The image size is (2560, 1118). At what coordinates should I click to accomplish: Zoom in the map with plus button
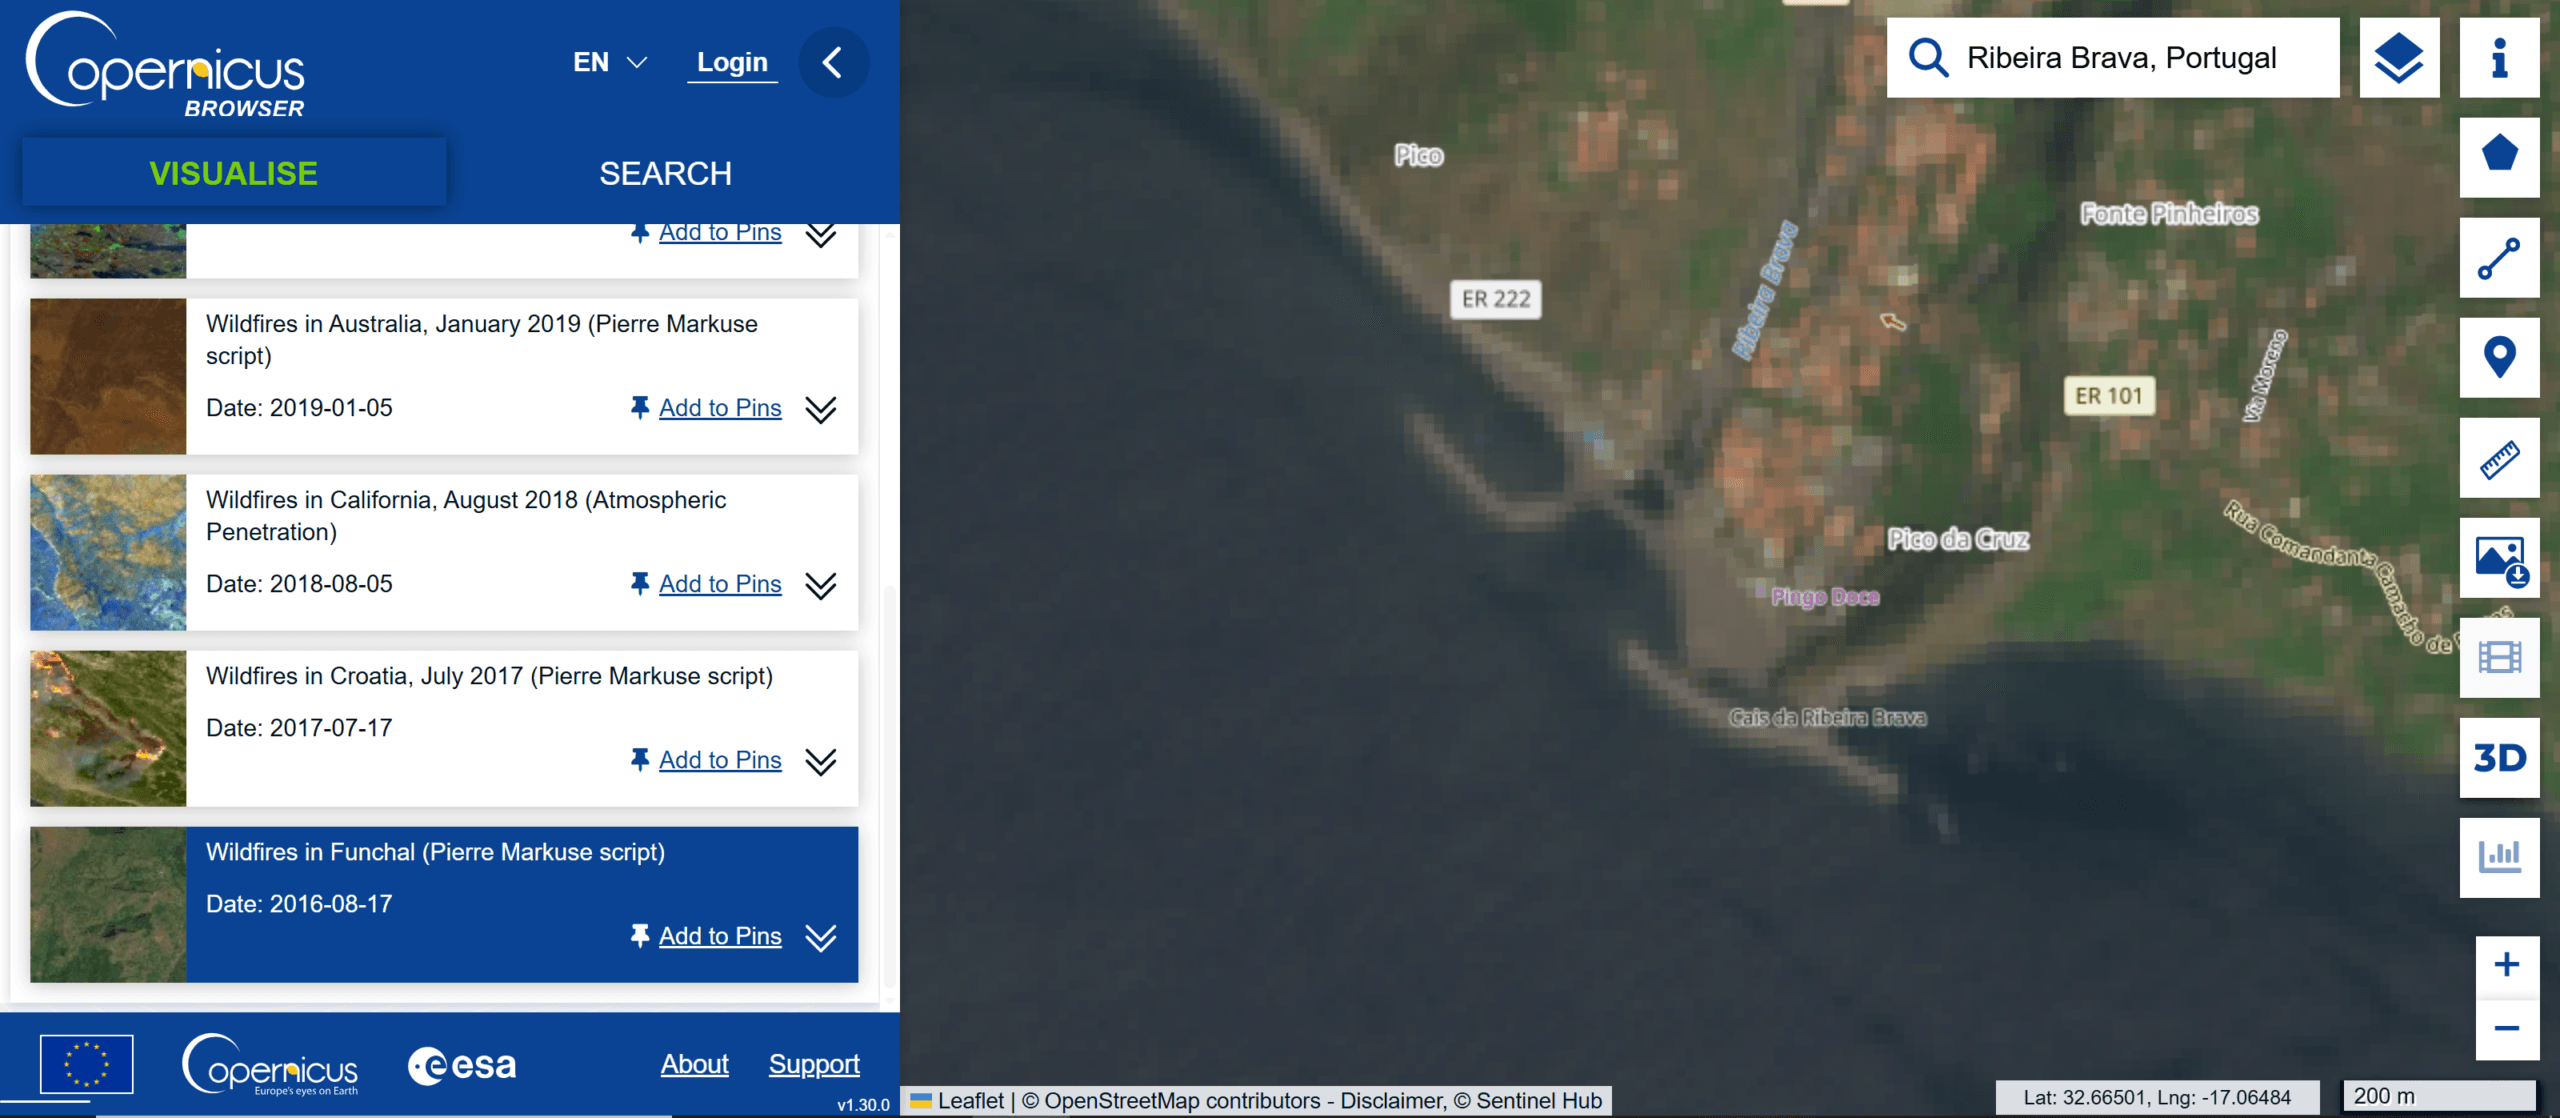click(2506, 965)
